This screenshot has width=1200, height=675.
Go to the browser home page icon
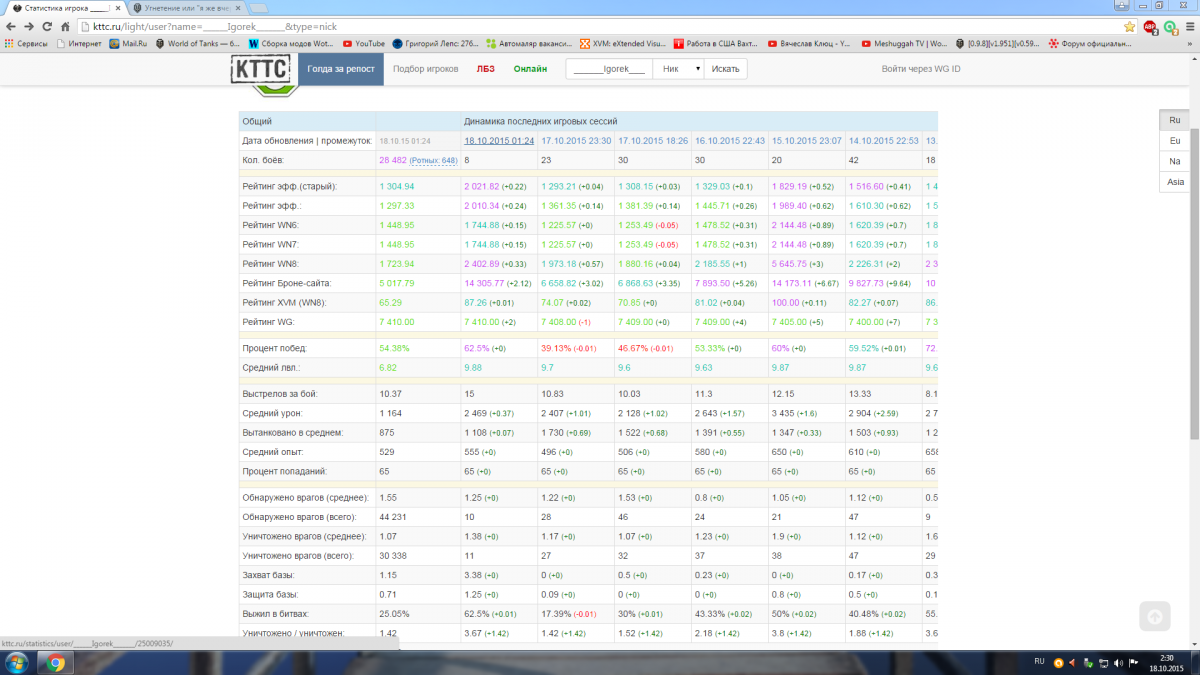[66, 27]
